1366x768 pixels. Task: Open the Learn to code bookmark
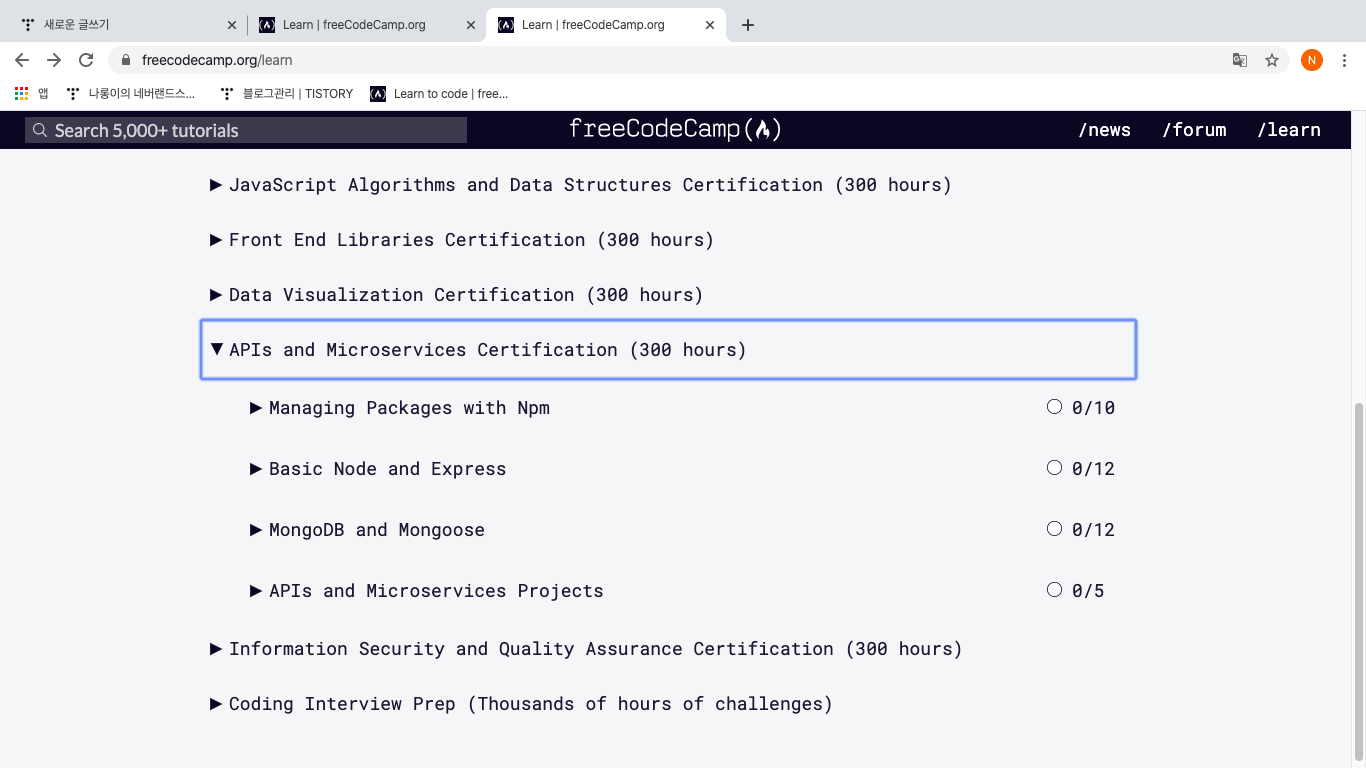coord(439,93)
